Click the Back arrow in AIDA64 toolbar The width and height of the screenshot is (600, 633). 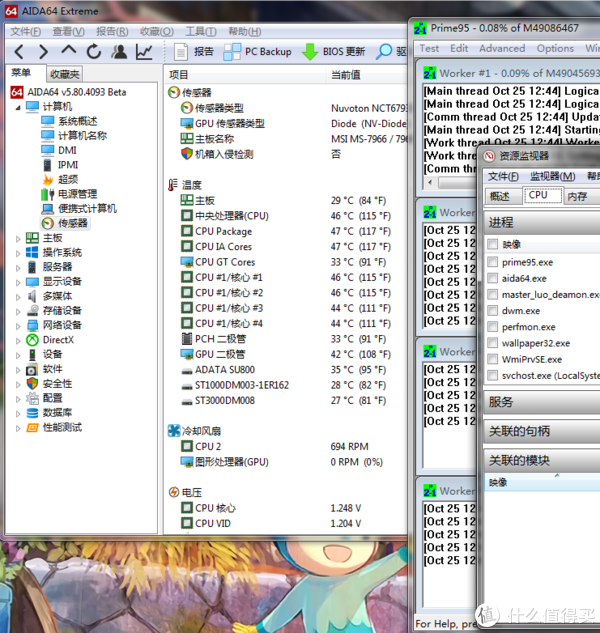pyautogui.click(x=19, y=51)
